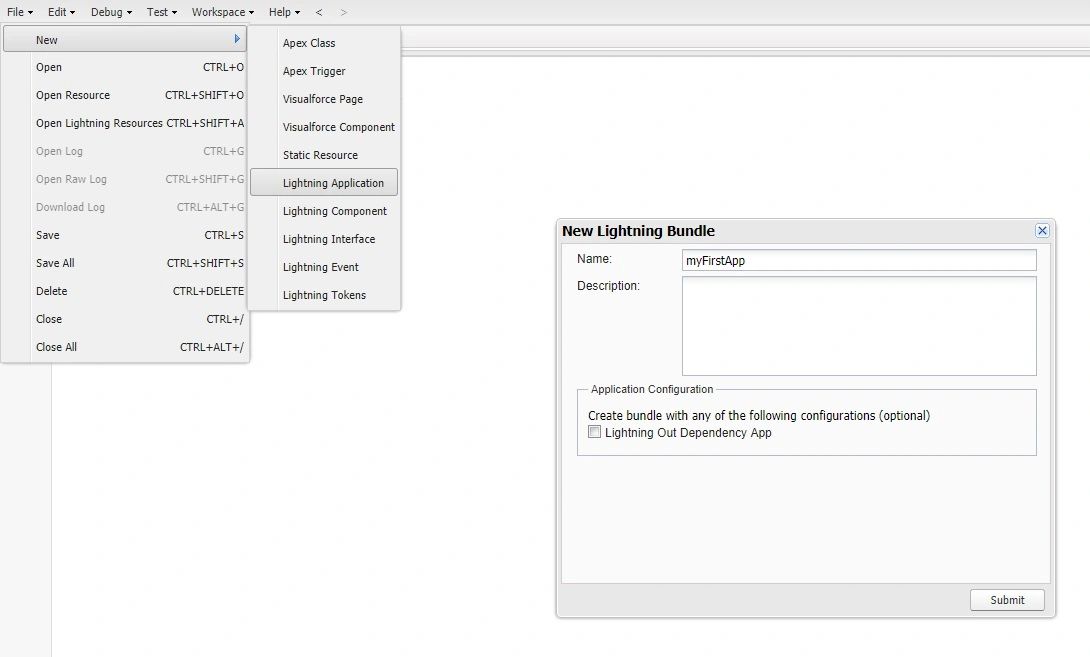Click the Name input field
1090x657 pixels.
[858, 260]
